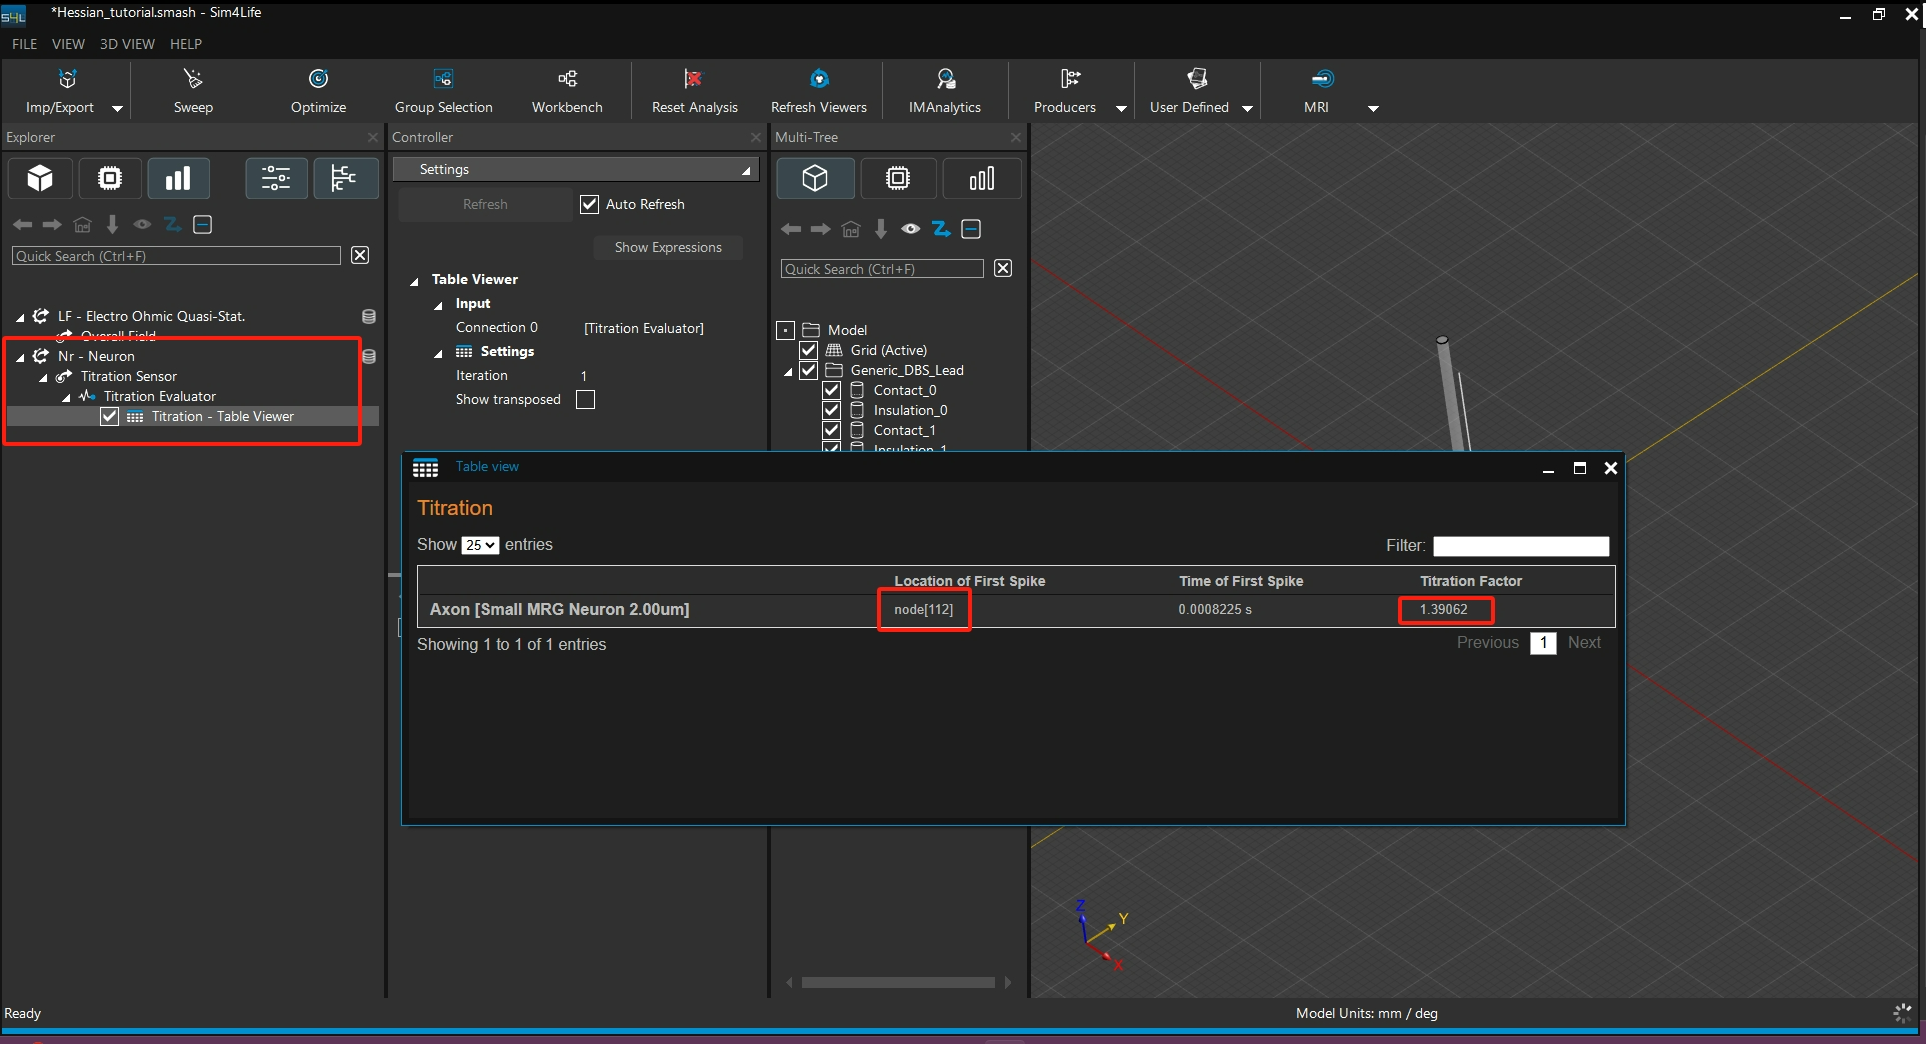Click the Reset Analysis icon
Viewport: 1926px width, 1044px height.
click(693, 80)
